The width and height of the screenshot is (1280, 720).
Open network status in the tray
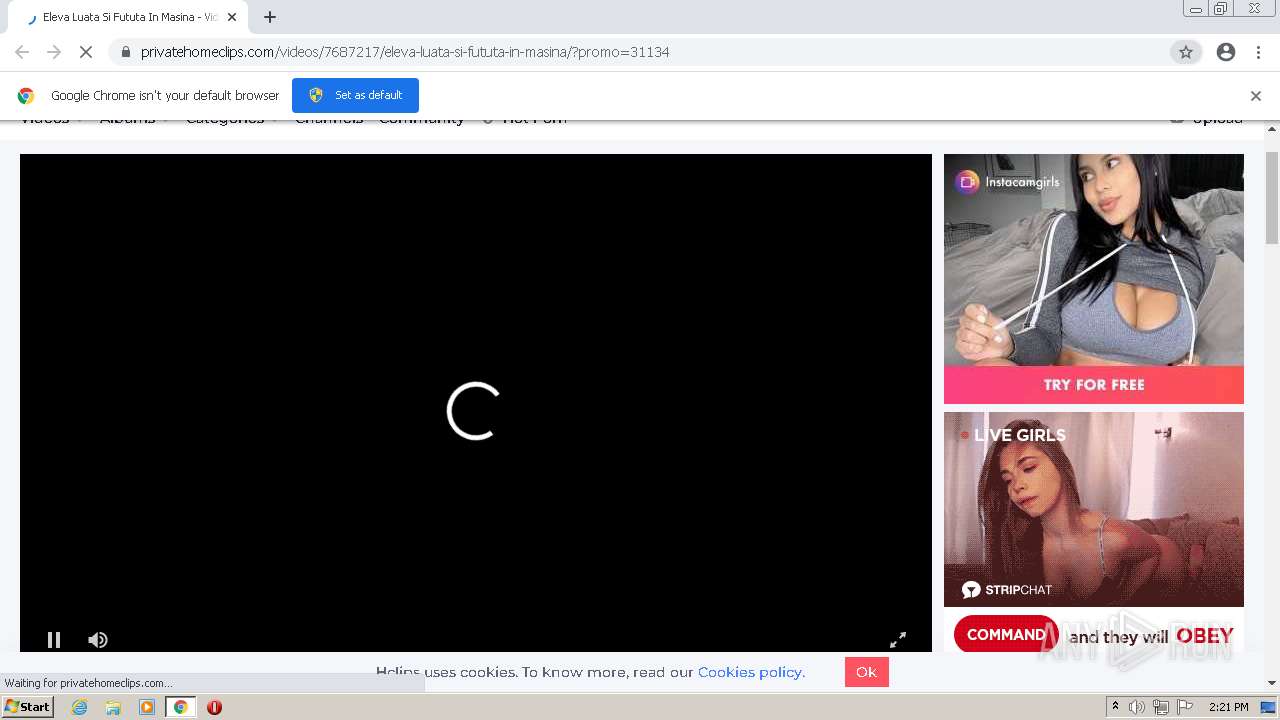[1161, 707]
